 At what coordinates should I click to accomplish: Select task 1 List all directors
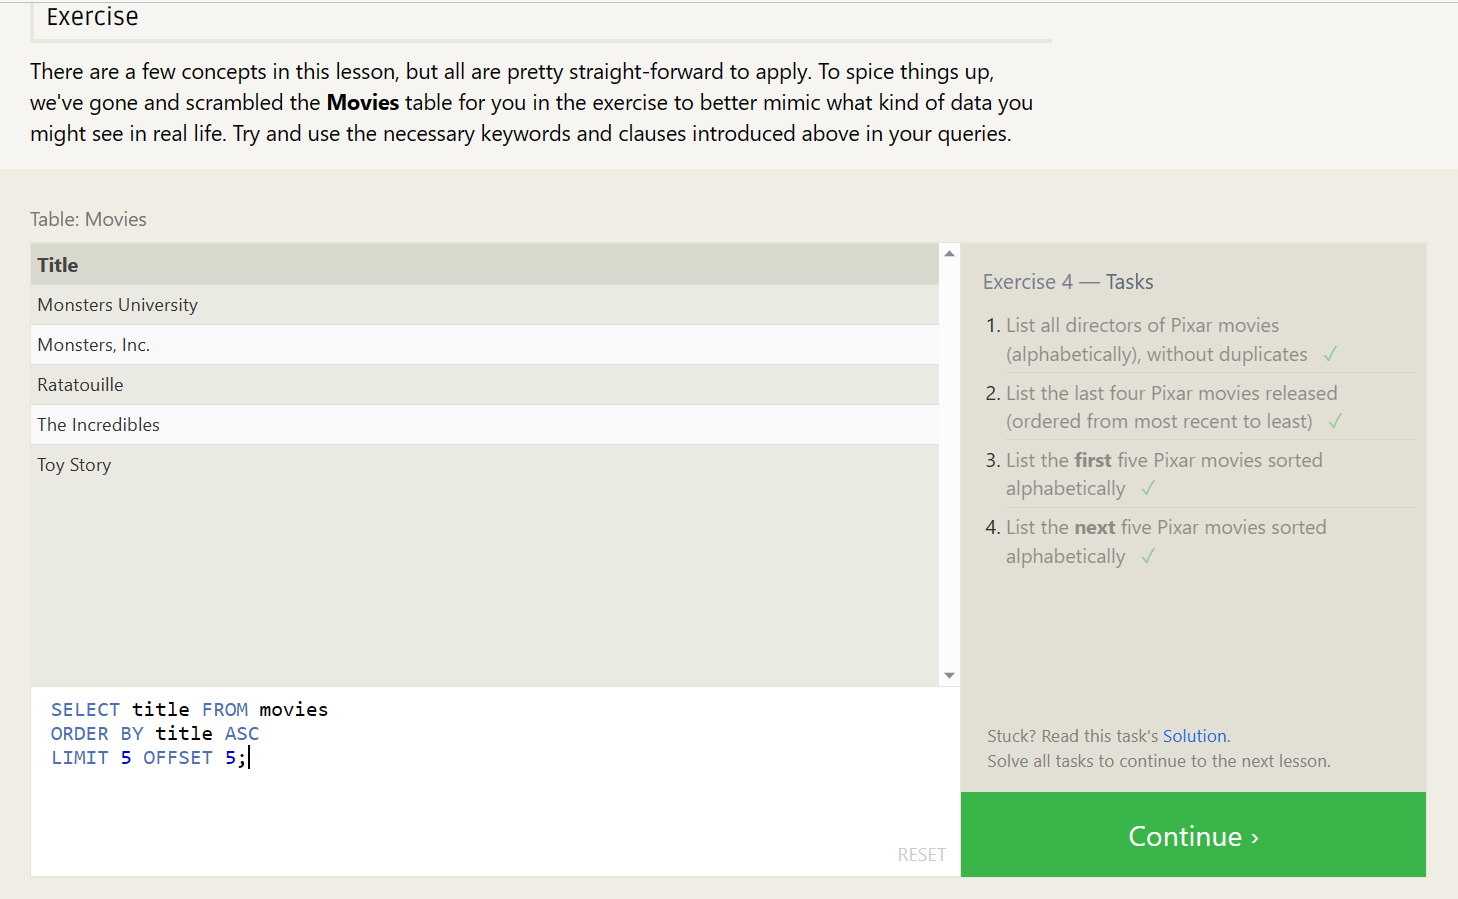pyautogui.click(x=1156, y=340)
